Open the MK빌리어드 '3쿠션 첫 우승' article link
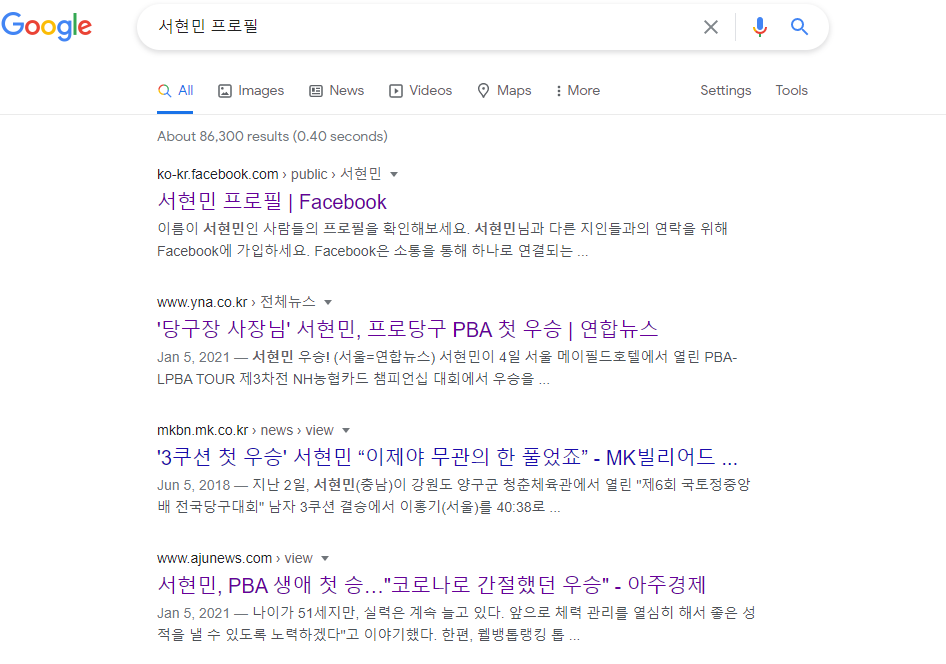946x664 pixels. click(x=447, y=458)
